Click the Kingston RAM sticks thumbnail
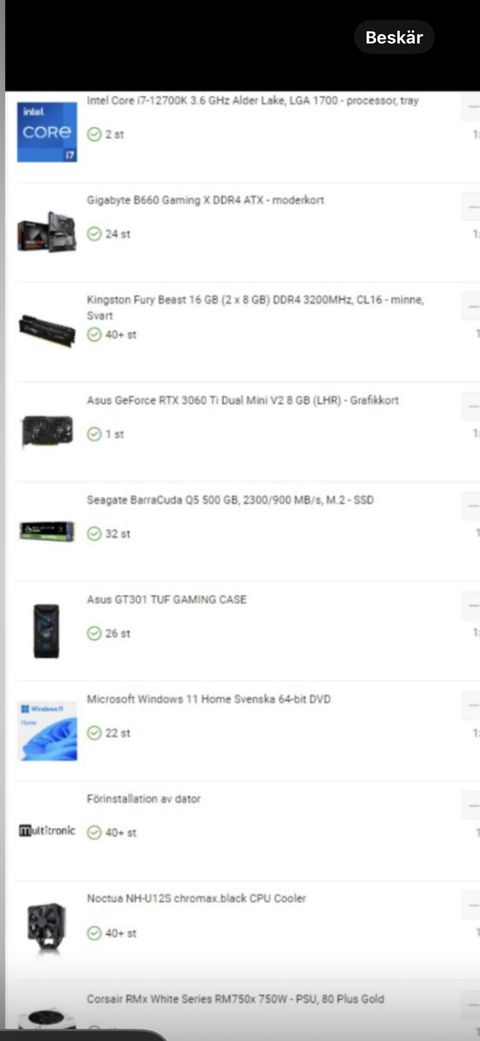This screenshot has width=480, height=1041. point(47,330)
